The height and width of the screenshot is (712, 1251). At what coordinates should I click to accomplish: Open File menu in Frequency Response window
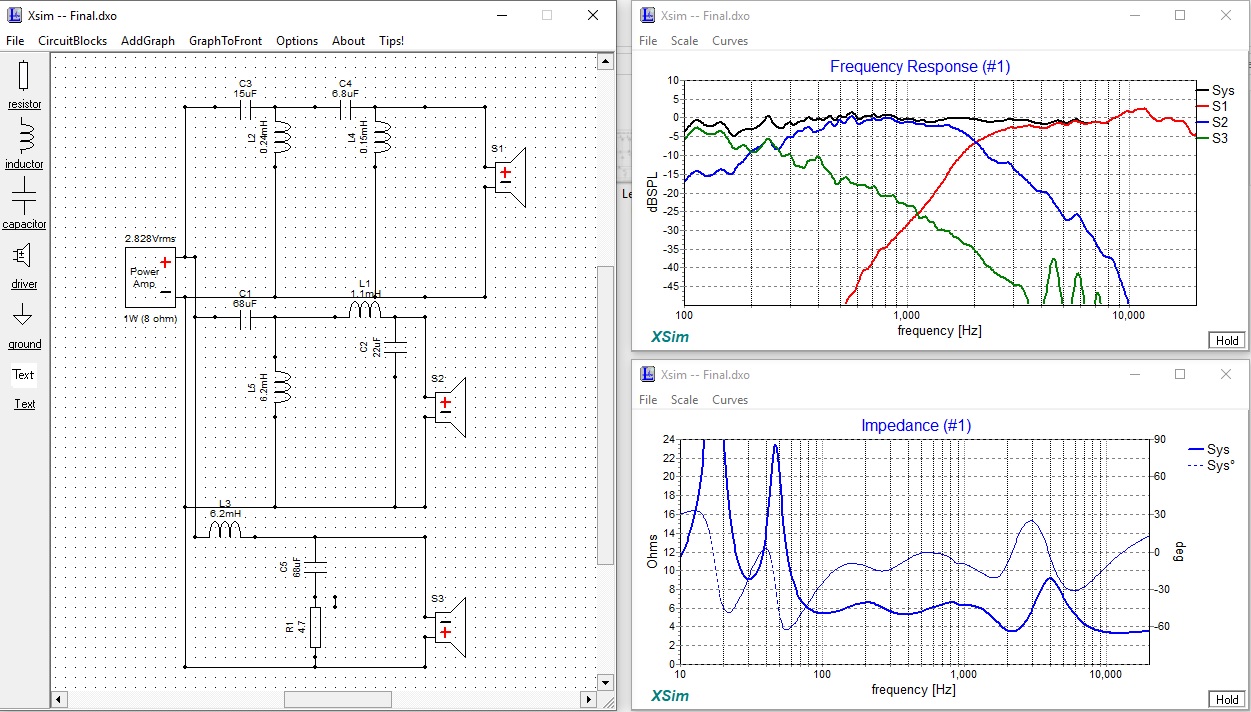pyautogui.click(x=648, y=41)
